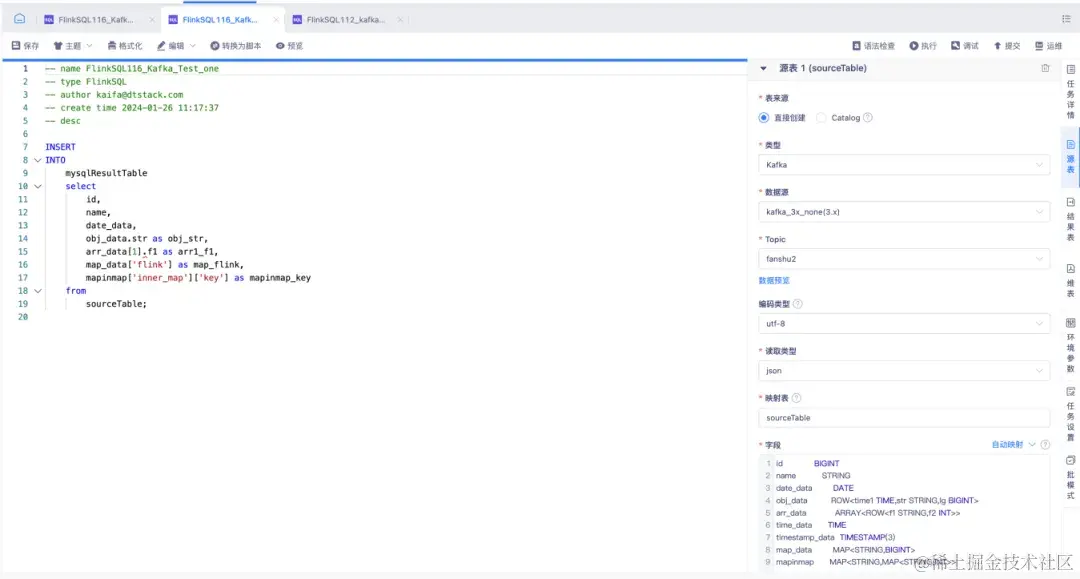Click the Operations (运维) button

(1048, 46)
